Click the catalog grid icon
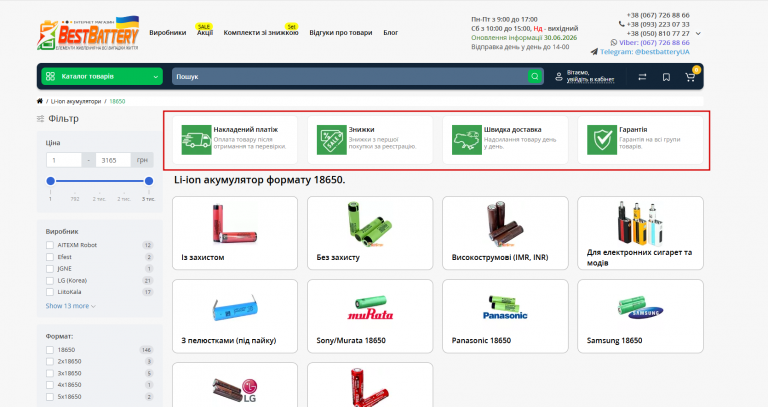Viewport: 768px width, 407px height. pos(50,76)
